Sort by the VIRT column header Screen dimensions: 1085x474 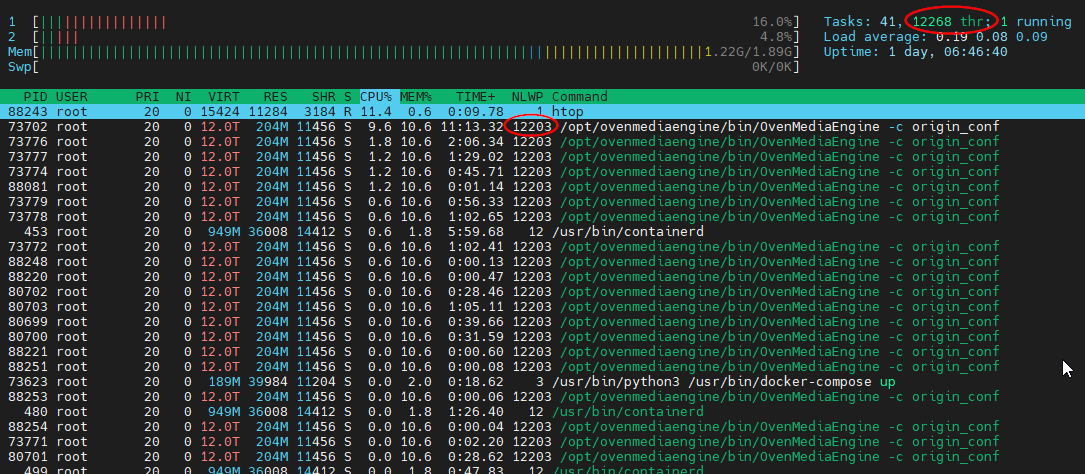[224, 96]
